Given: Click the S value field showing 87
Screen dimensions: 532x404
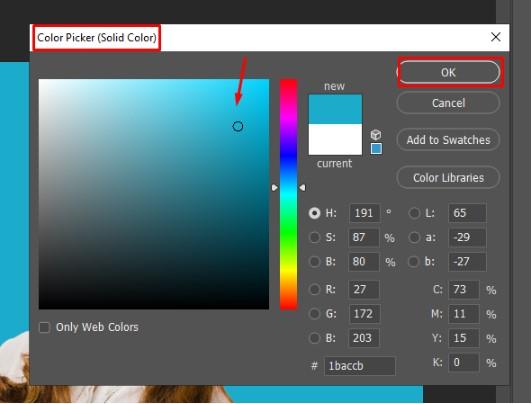Looking at the screenshot, I should coord(364,237).
